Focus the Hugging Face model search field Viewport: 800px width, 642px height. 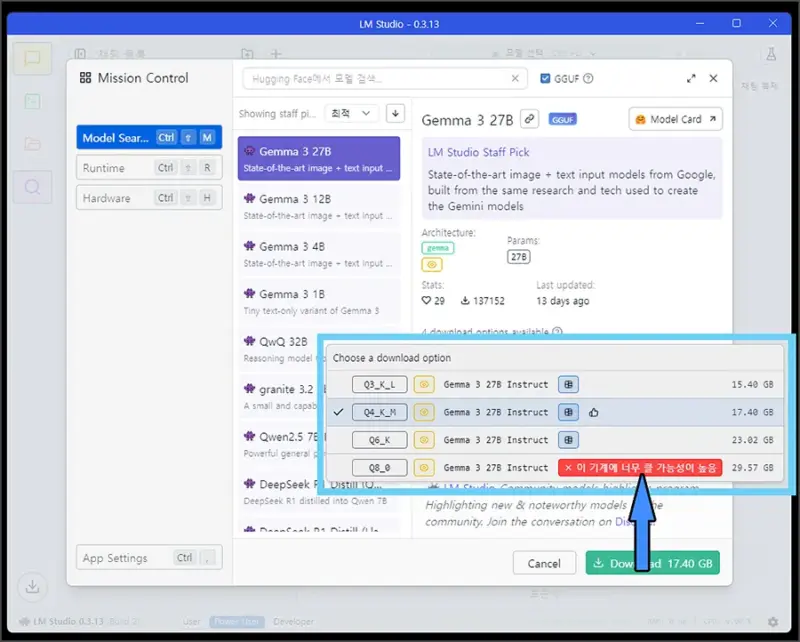385,79
